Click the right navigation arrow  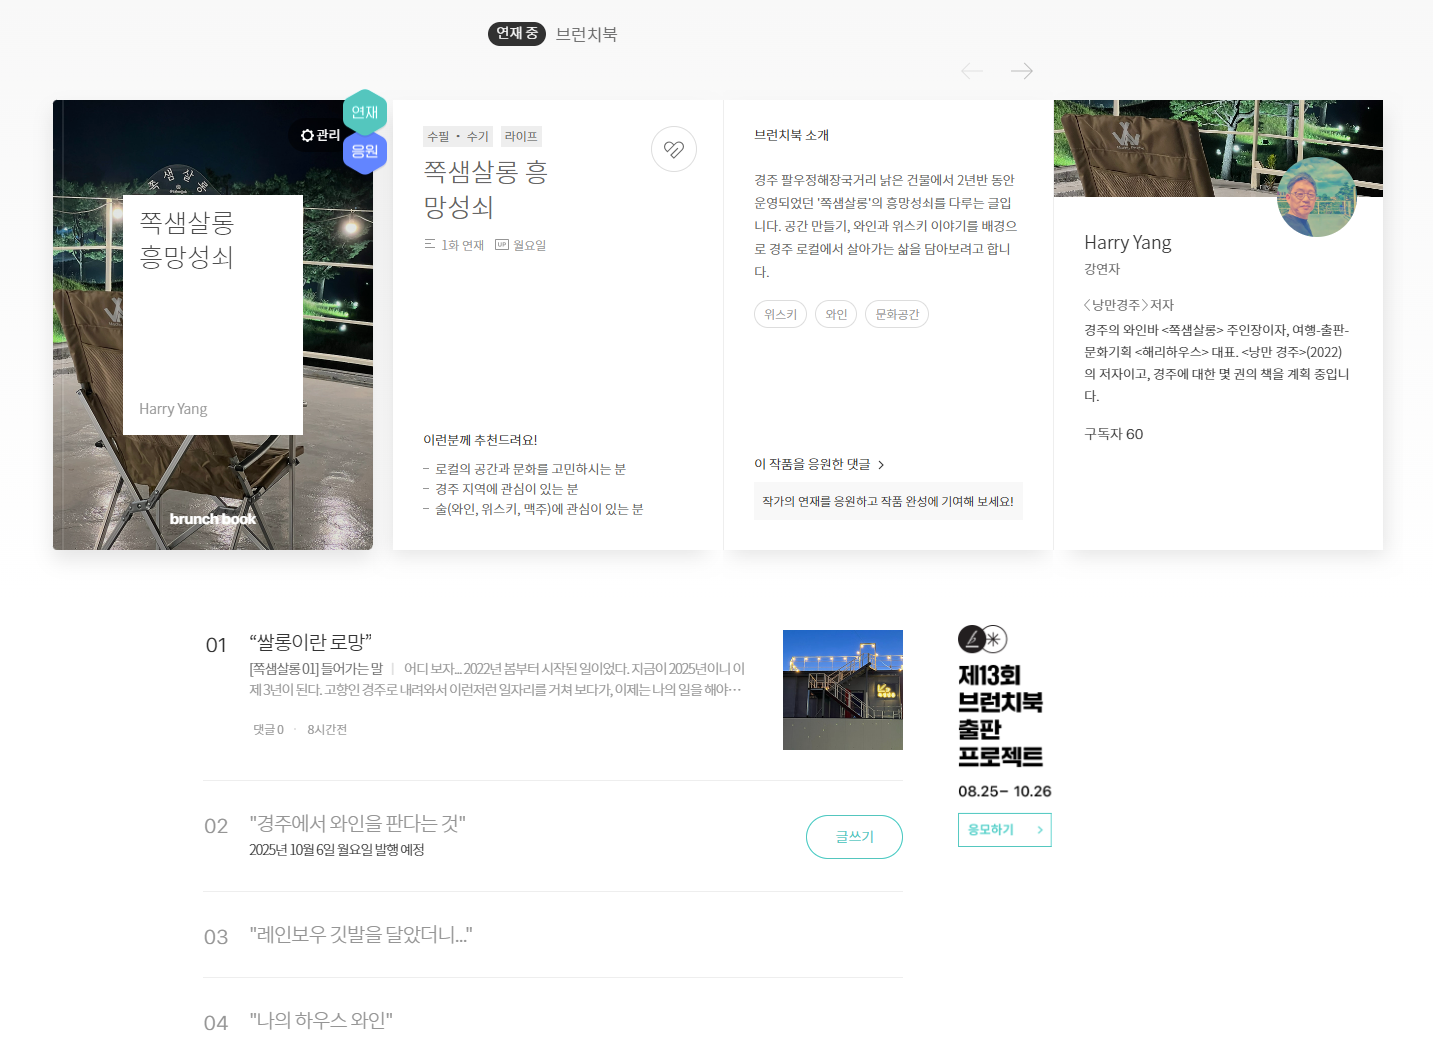click(x=1021, y=70)
